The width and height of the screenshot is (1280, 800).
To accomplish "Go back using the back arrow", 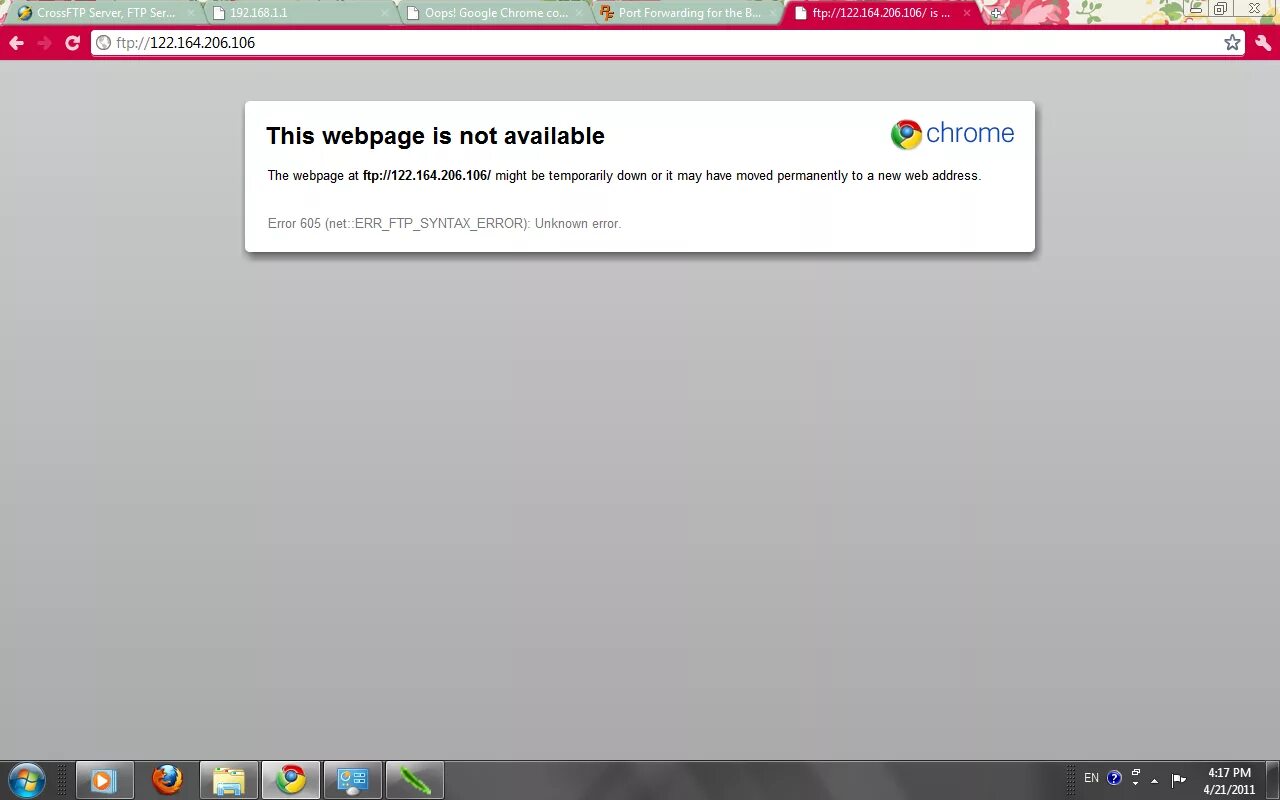I will (16, 43).
